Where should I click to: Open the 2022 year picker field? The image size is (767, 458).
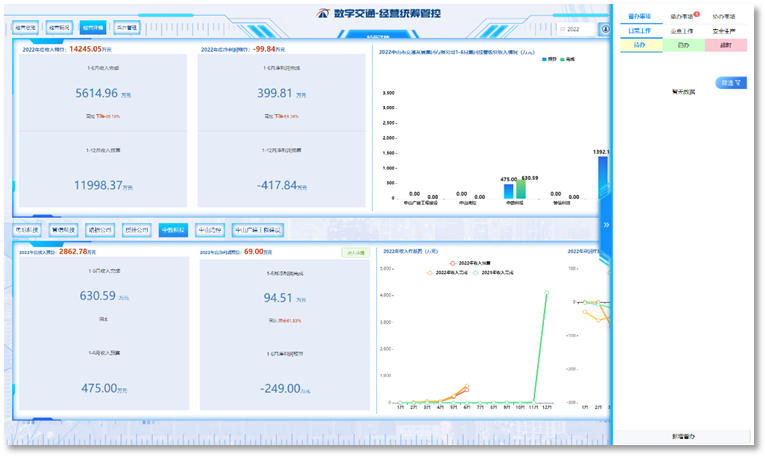[576, 29]
